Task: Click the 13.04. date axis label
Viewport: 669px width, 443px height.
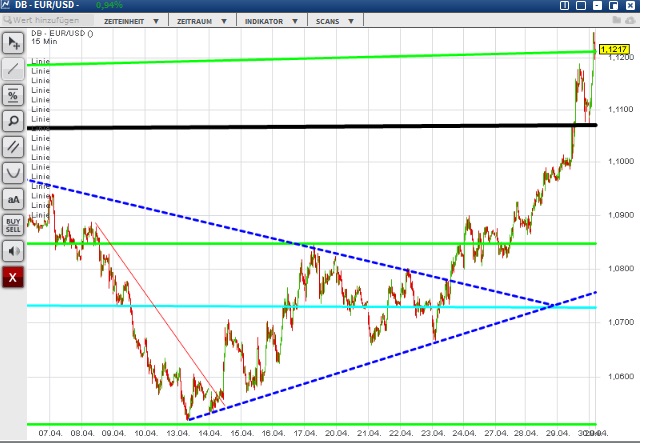Action: (177, 433)
